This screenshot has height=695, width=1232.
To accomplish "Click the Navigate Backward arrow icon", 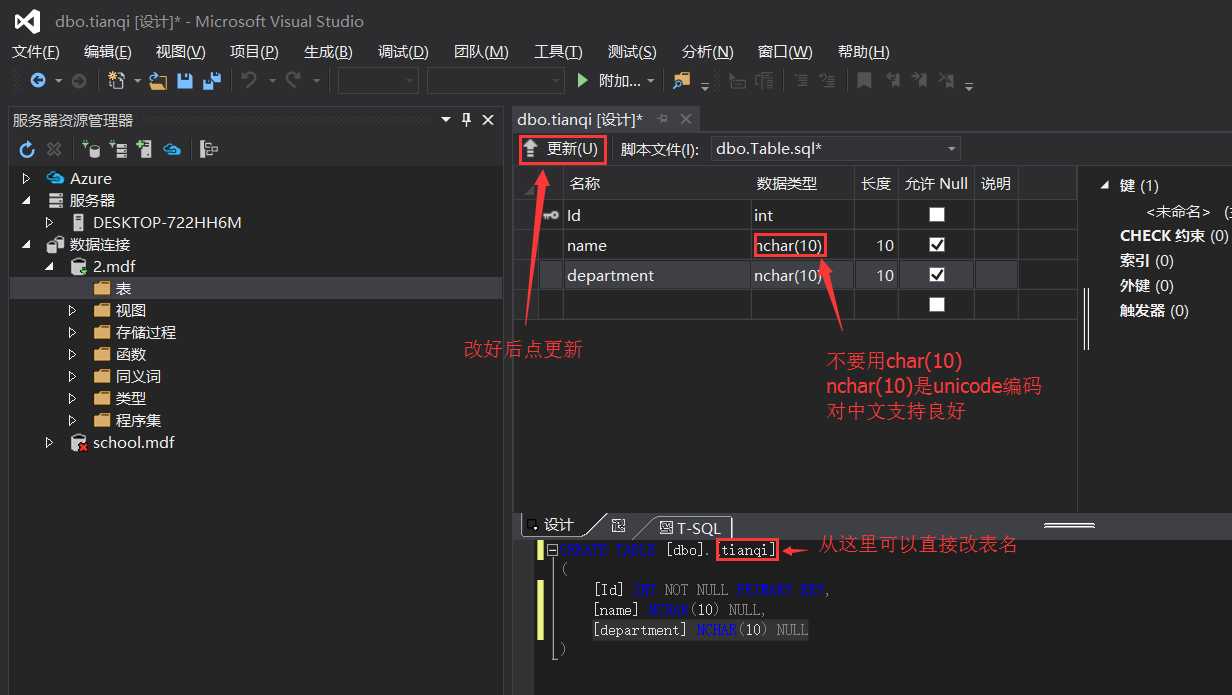I will click(38, 81).
